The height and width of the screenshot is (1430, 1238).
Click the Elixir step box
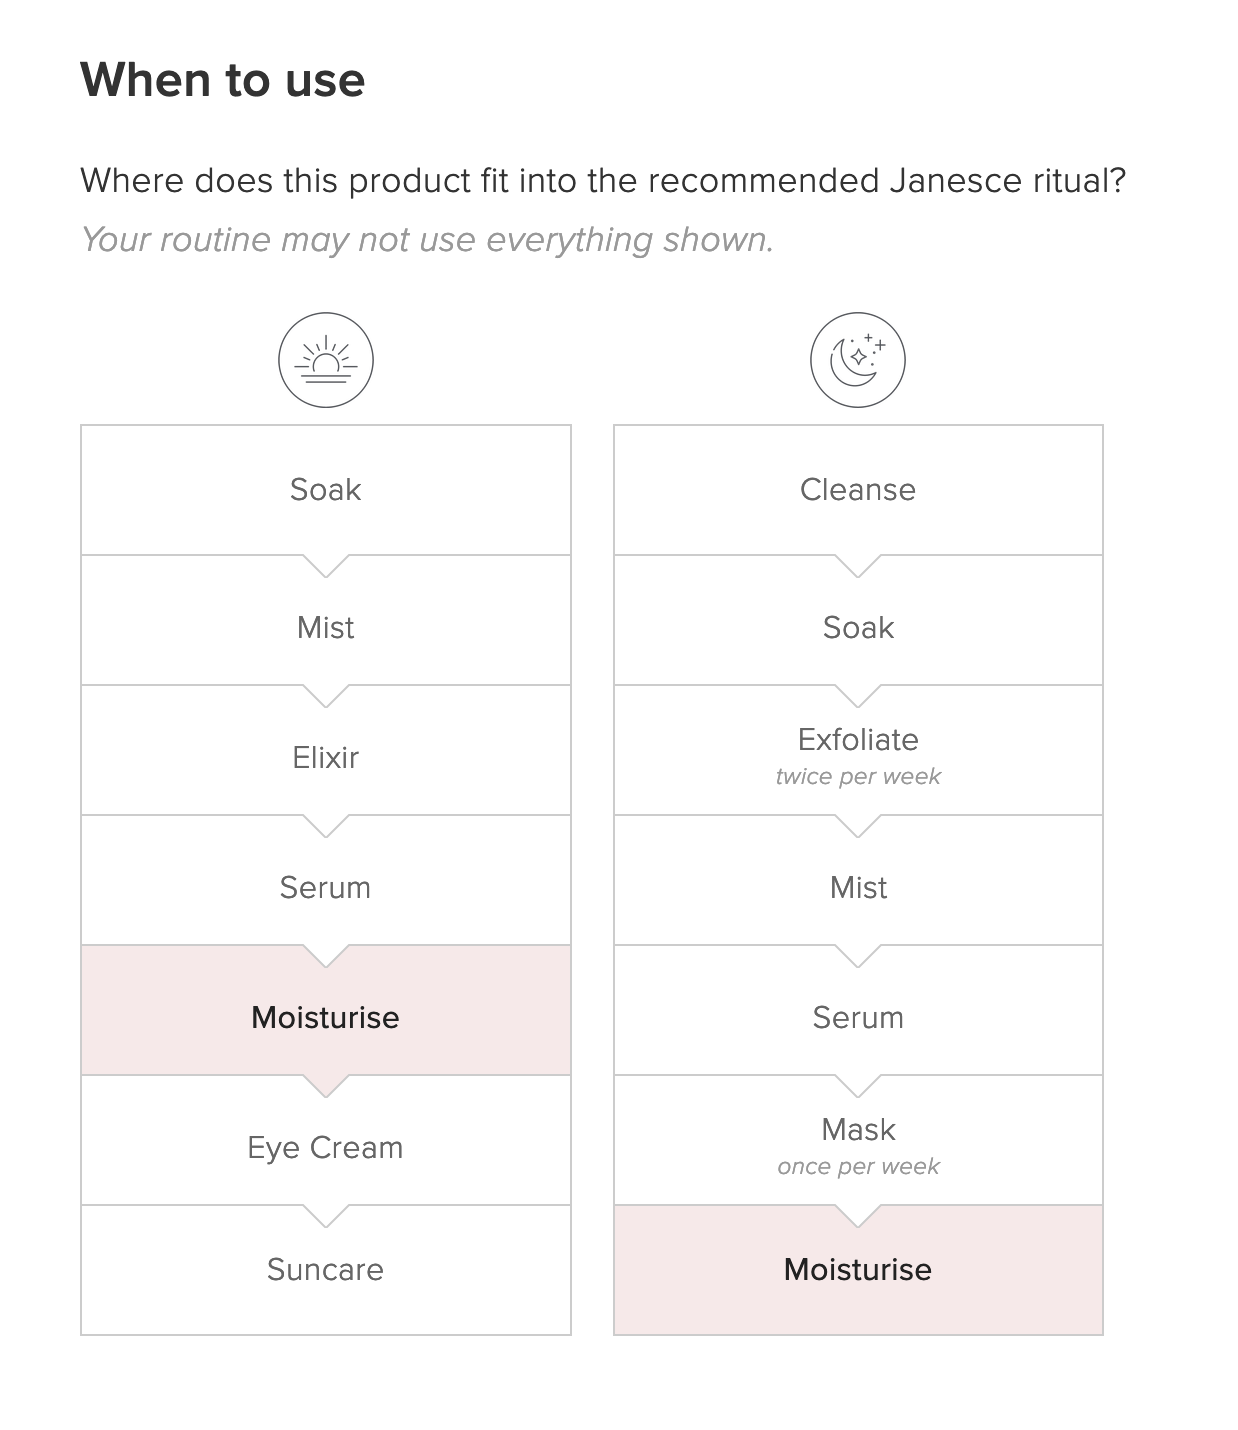(325, 757)
